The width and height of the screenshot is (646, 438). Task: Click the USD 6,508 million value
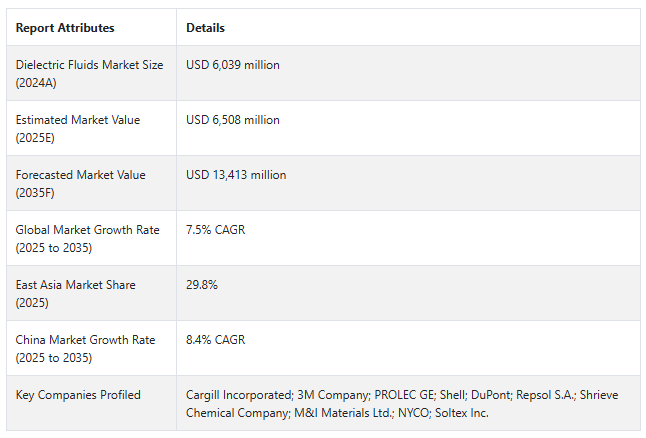tap(233, 120)
